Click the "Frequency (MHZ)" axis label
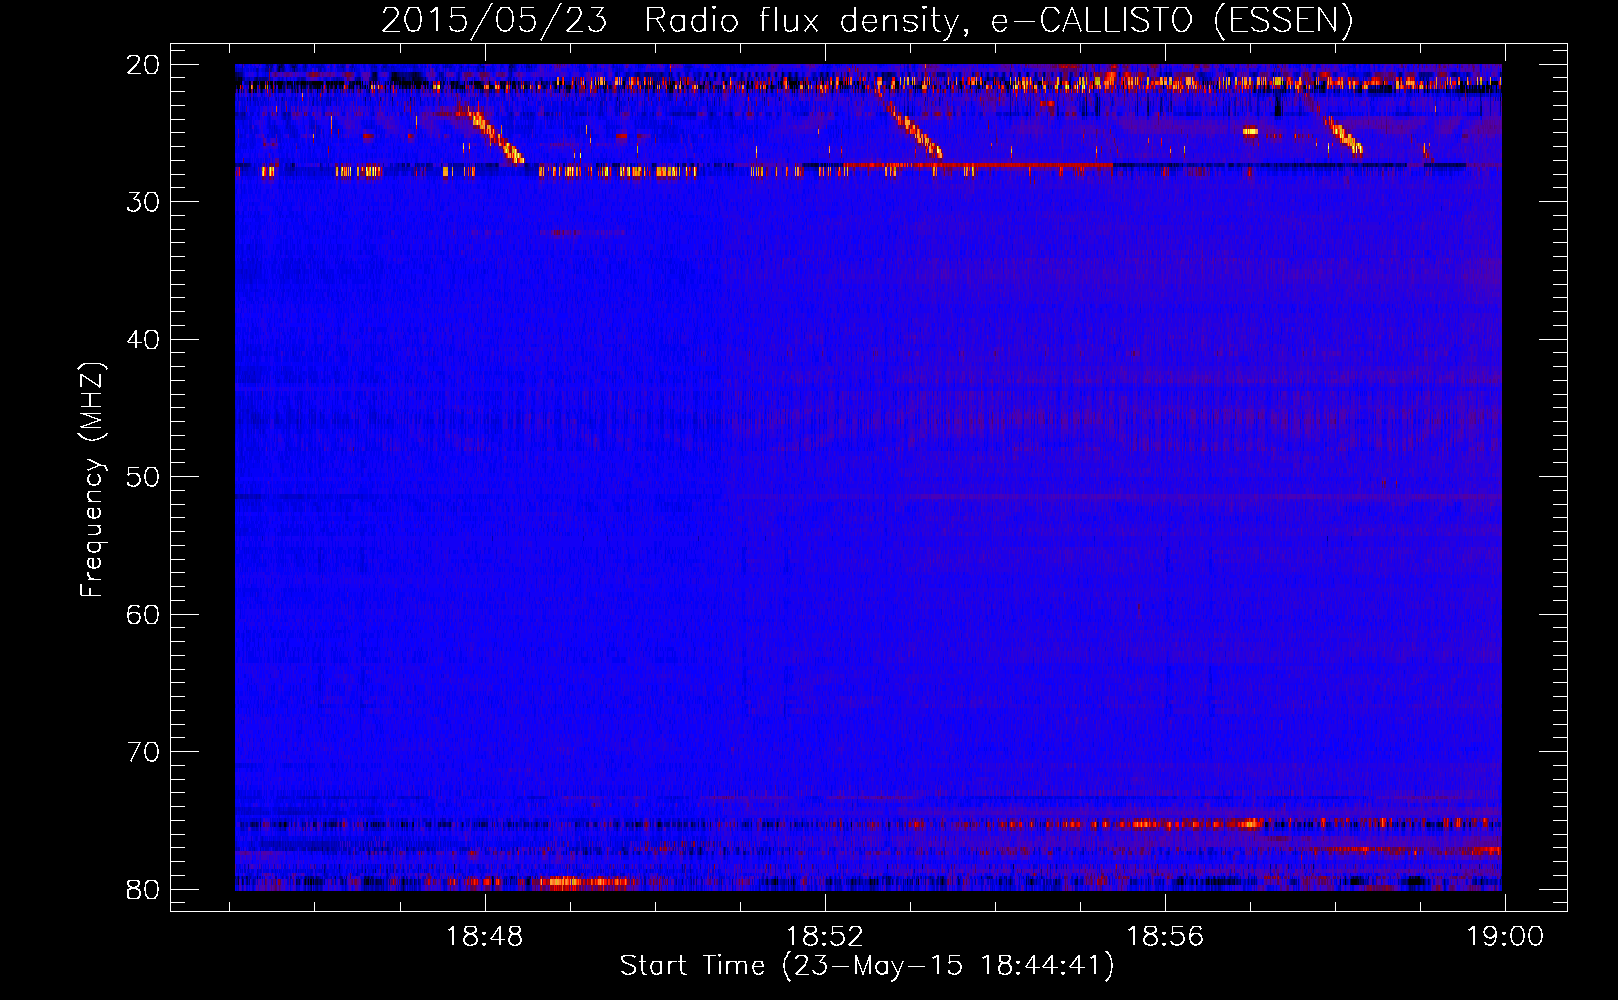The width and height of the screenshot is (1618, 1000). coord(92,480)
